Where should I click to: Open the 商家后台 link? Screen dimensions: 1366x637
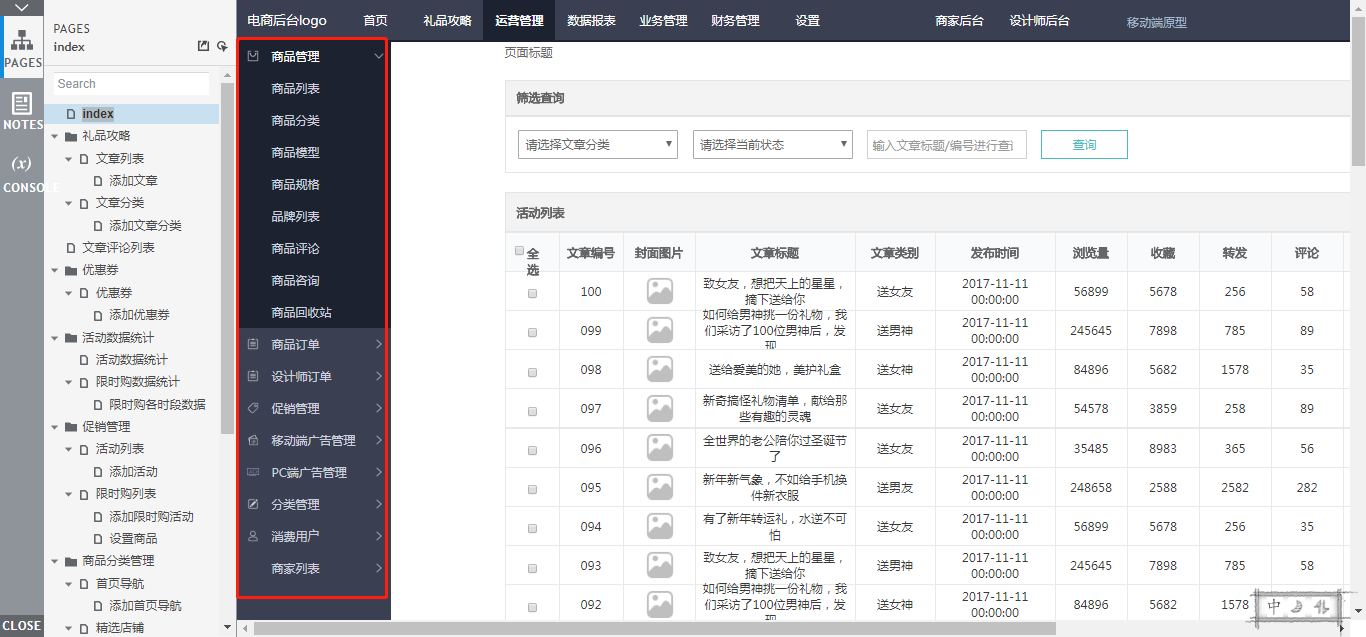click(x=959, y=20)
